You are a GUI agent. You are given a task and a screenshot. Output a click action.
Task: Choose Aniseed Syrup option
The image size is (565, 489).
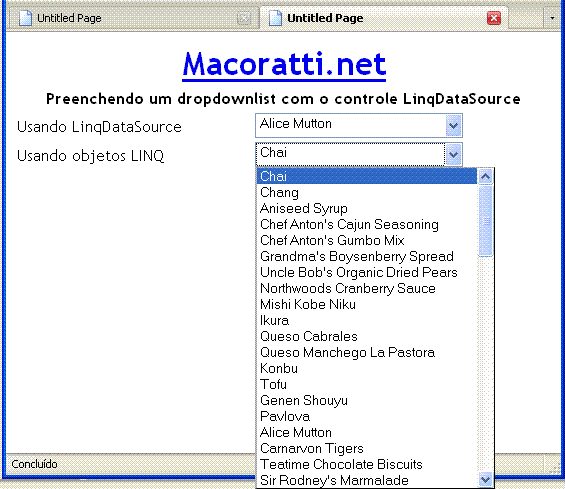367,209
